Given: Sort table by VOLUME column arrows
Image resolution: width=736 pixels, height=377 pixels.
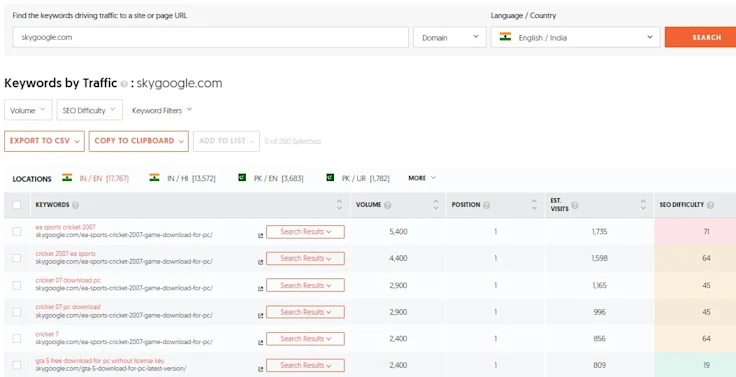Looking at the screenshot, I should pyautogui.click(x=436, y=205).
